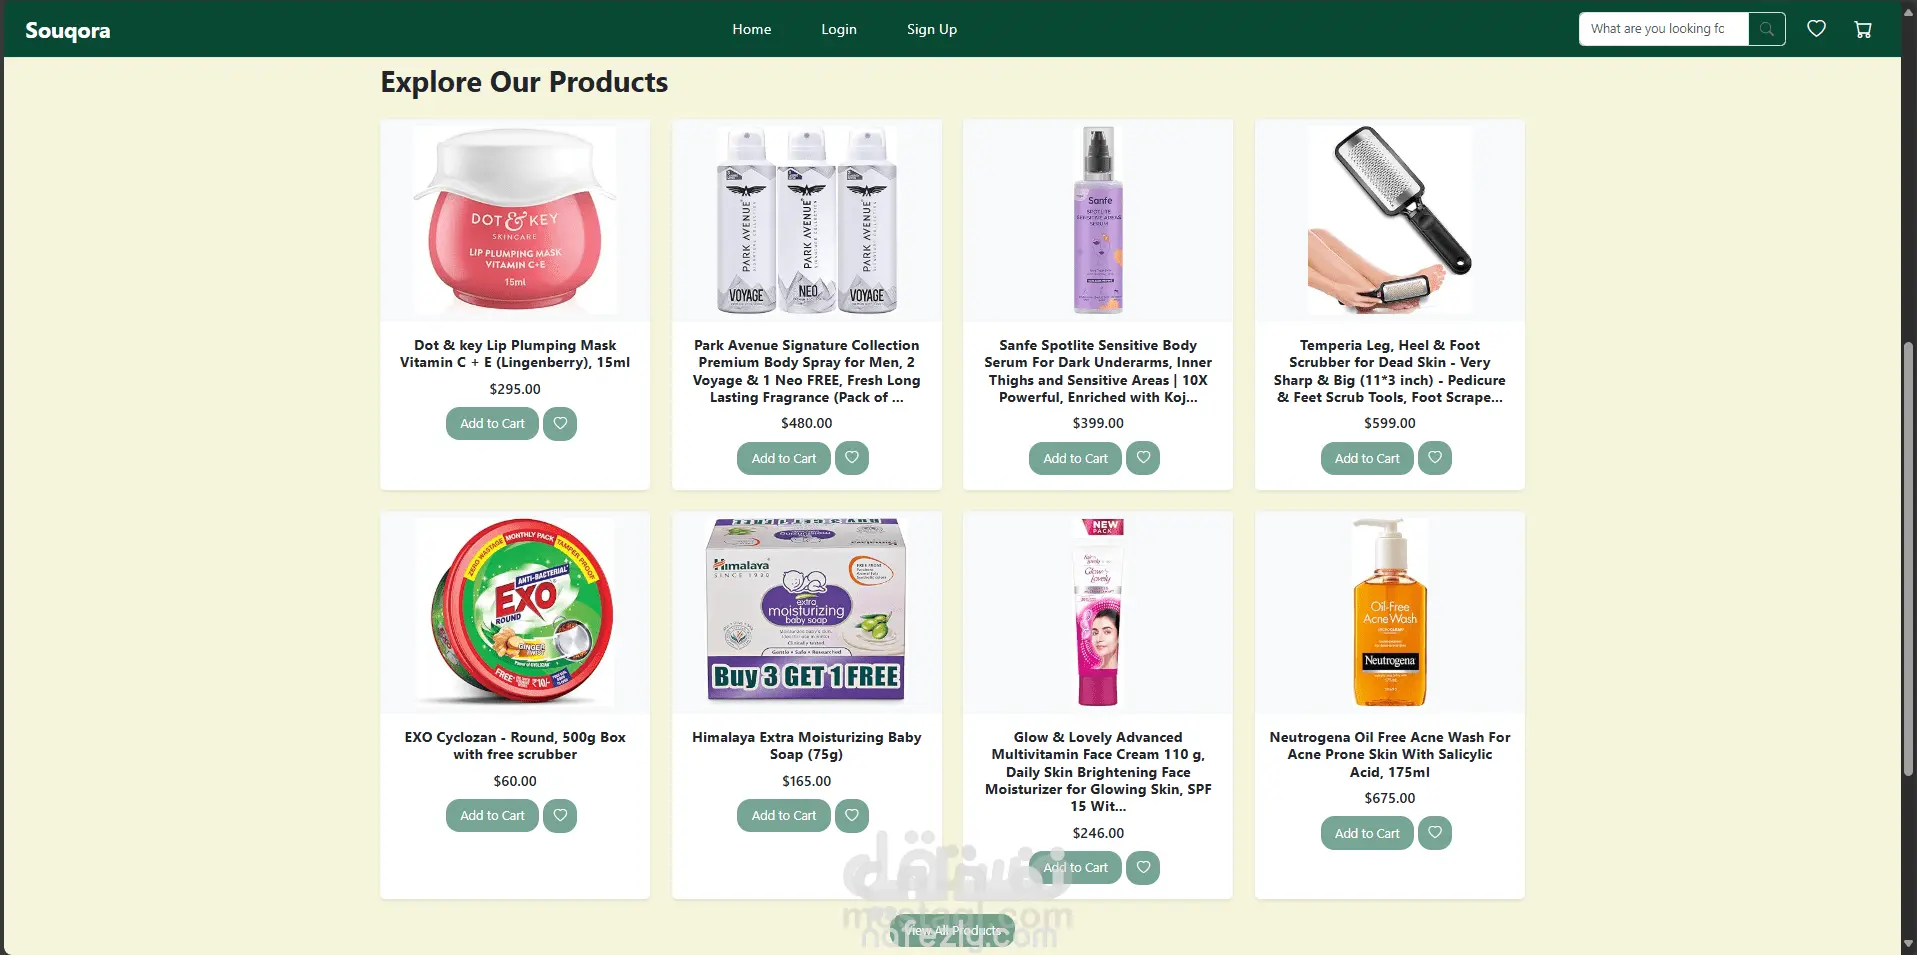Click heart icon for Glow & Lovely cream
Screen dimensions: 1917x955
coord(1143,867)
